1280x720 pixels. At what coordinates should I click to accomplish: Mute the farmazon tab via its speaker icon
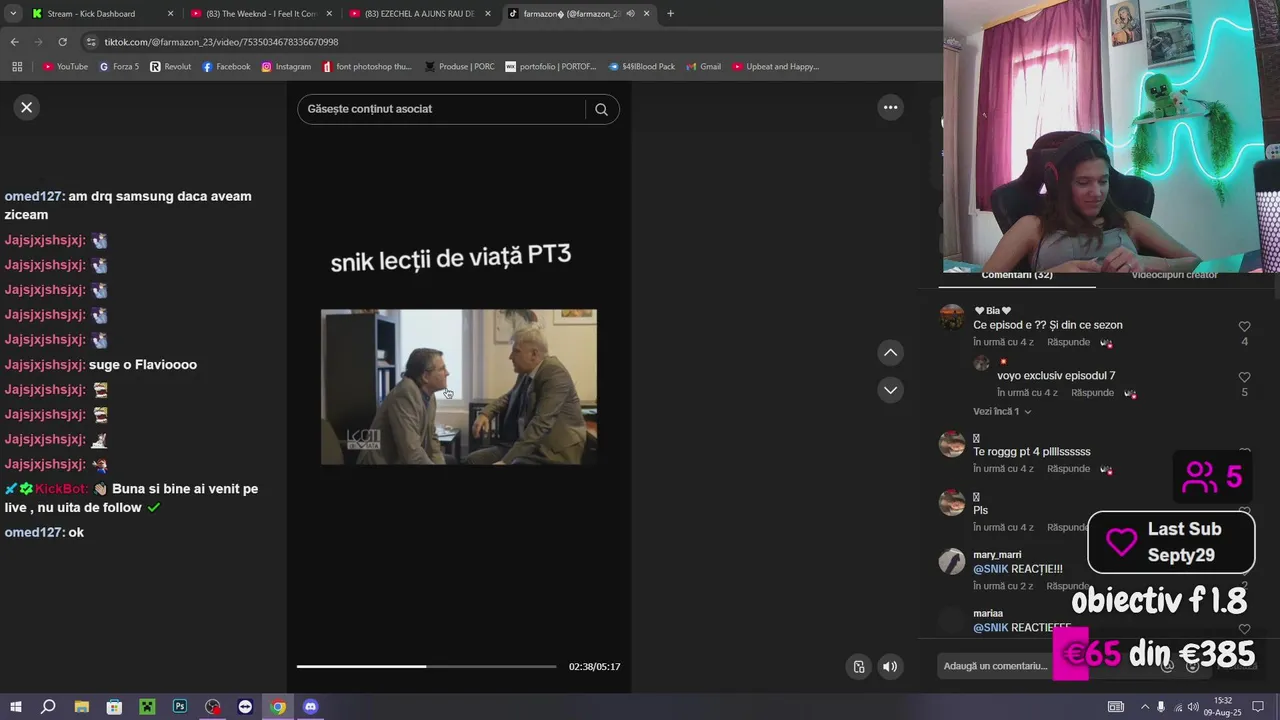[630, 14]
